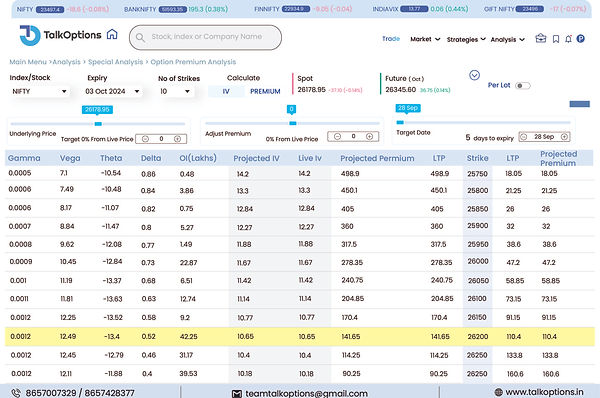This screenshot has width=600, height=398.
Task: Click OI value 42.25
Action: [189, 336]
